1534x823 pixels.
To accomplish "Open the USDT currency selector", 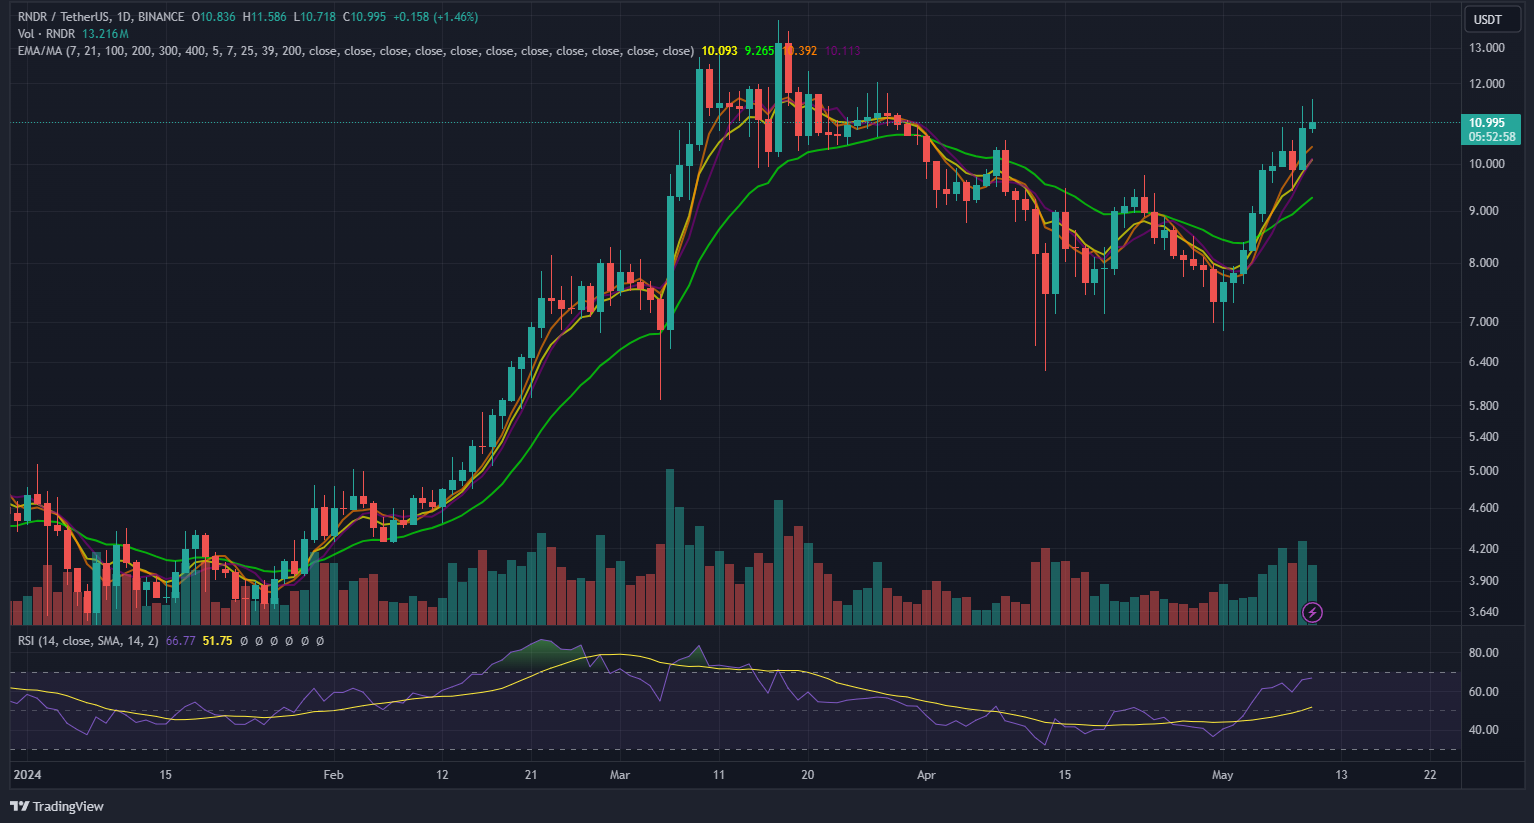I will pyautogui.click(x=1487, y=19).
